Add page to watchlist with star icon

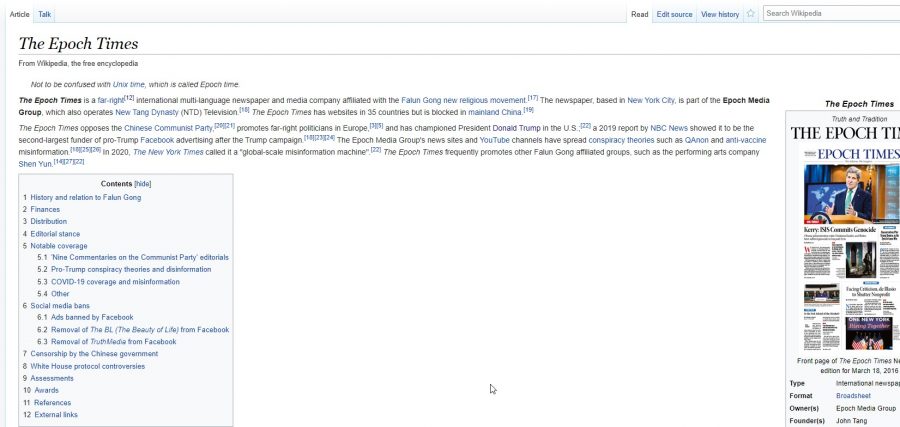coord(750,14)
